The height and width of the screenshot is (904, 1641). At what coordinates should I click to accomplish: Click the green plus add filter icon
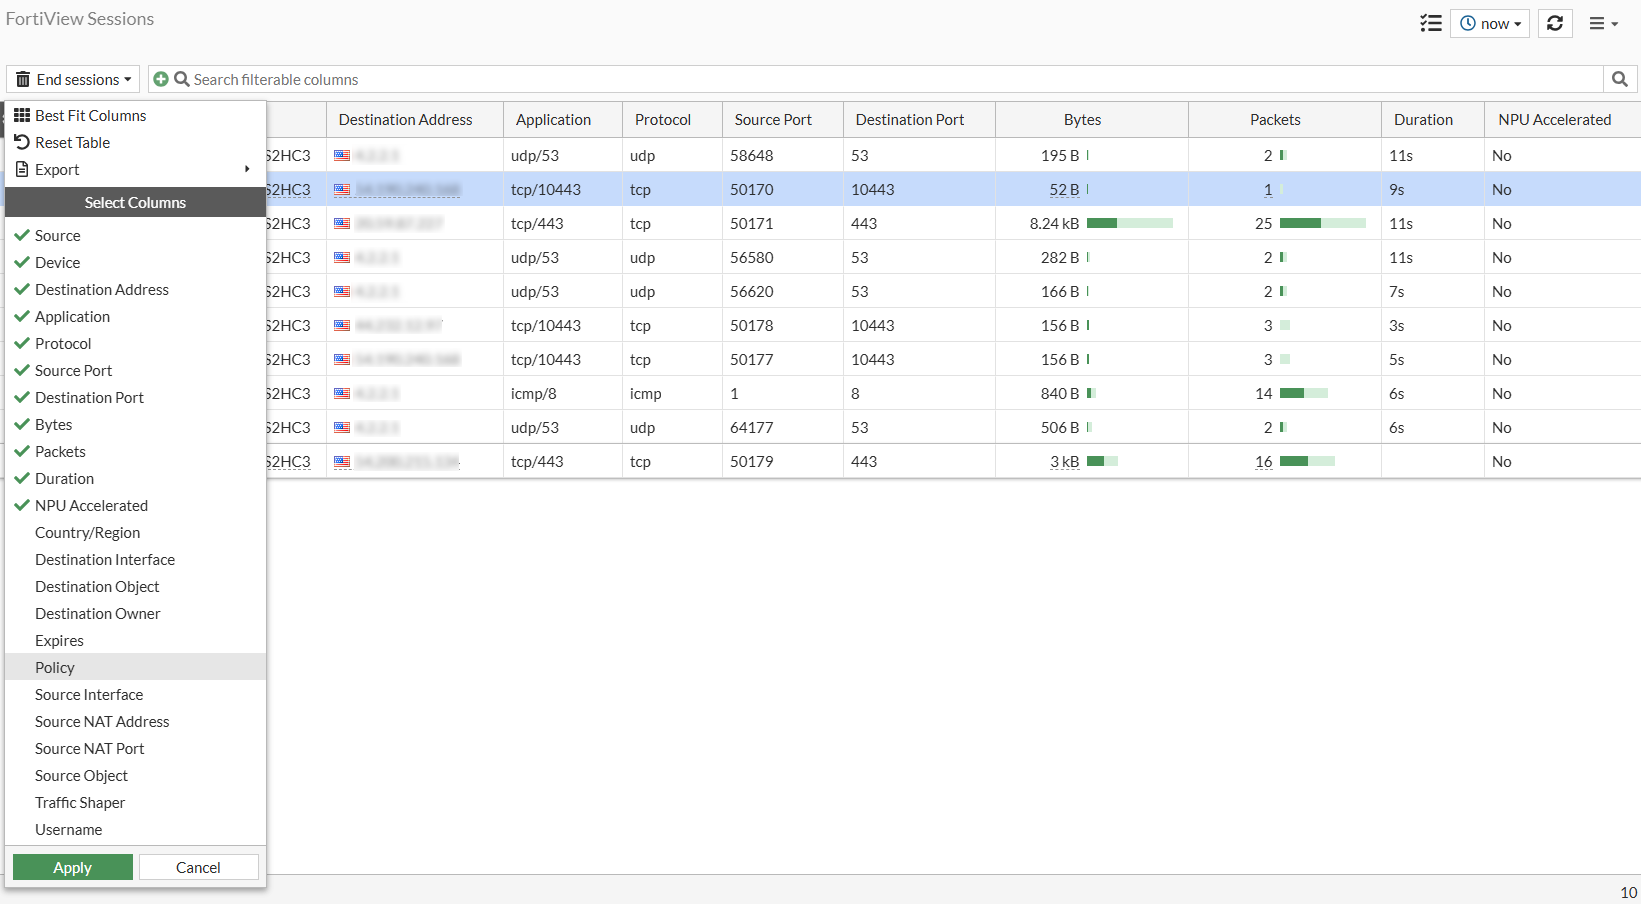coord(161,79)
